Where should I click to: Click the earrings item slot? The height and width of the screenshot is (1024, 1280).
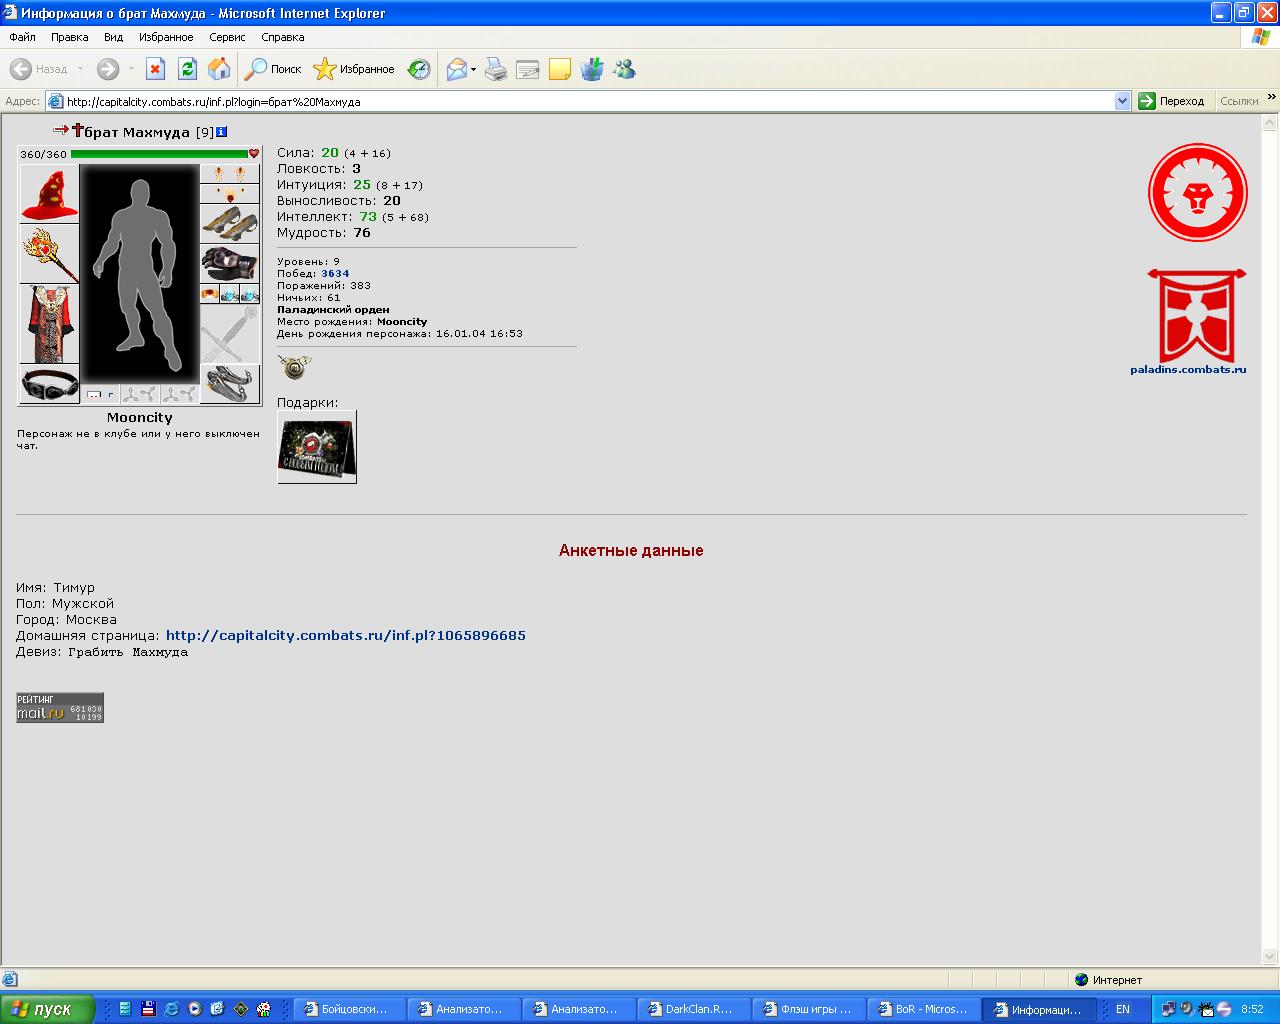tap(229, 174)
